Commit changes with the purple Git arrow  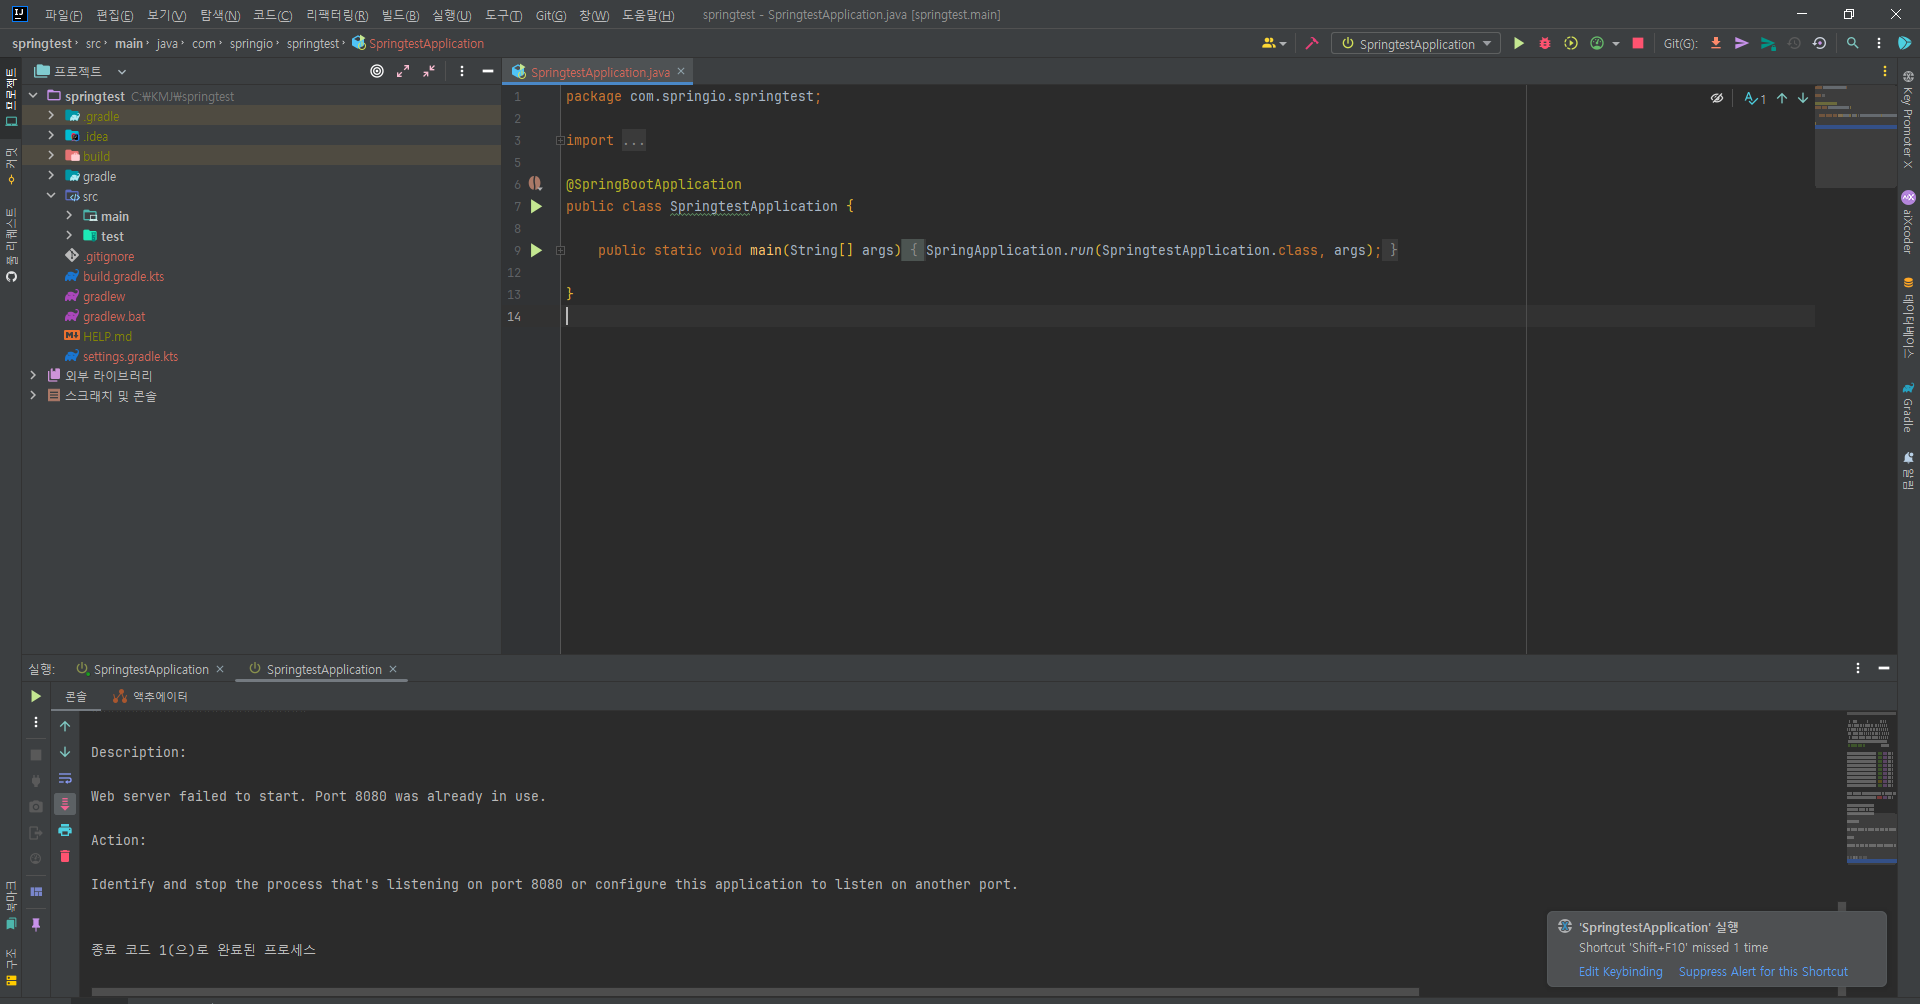click(1742, 44)
